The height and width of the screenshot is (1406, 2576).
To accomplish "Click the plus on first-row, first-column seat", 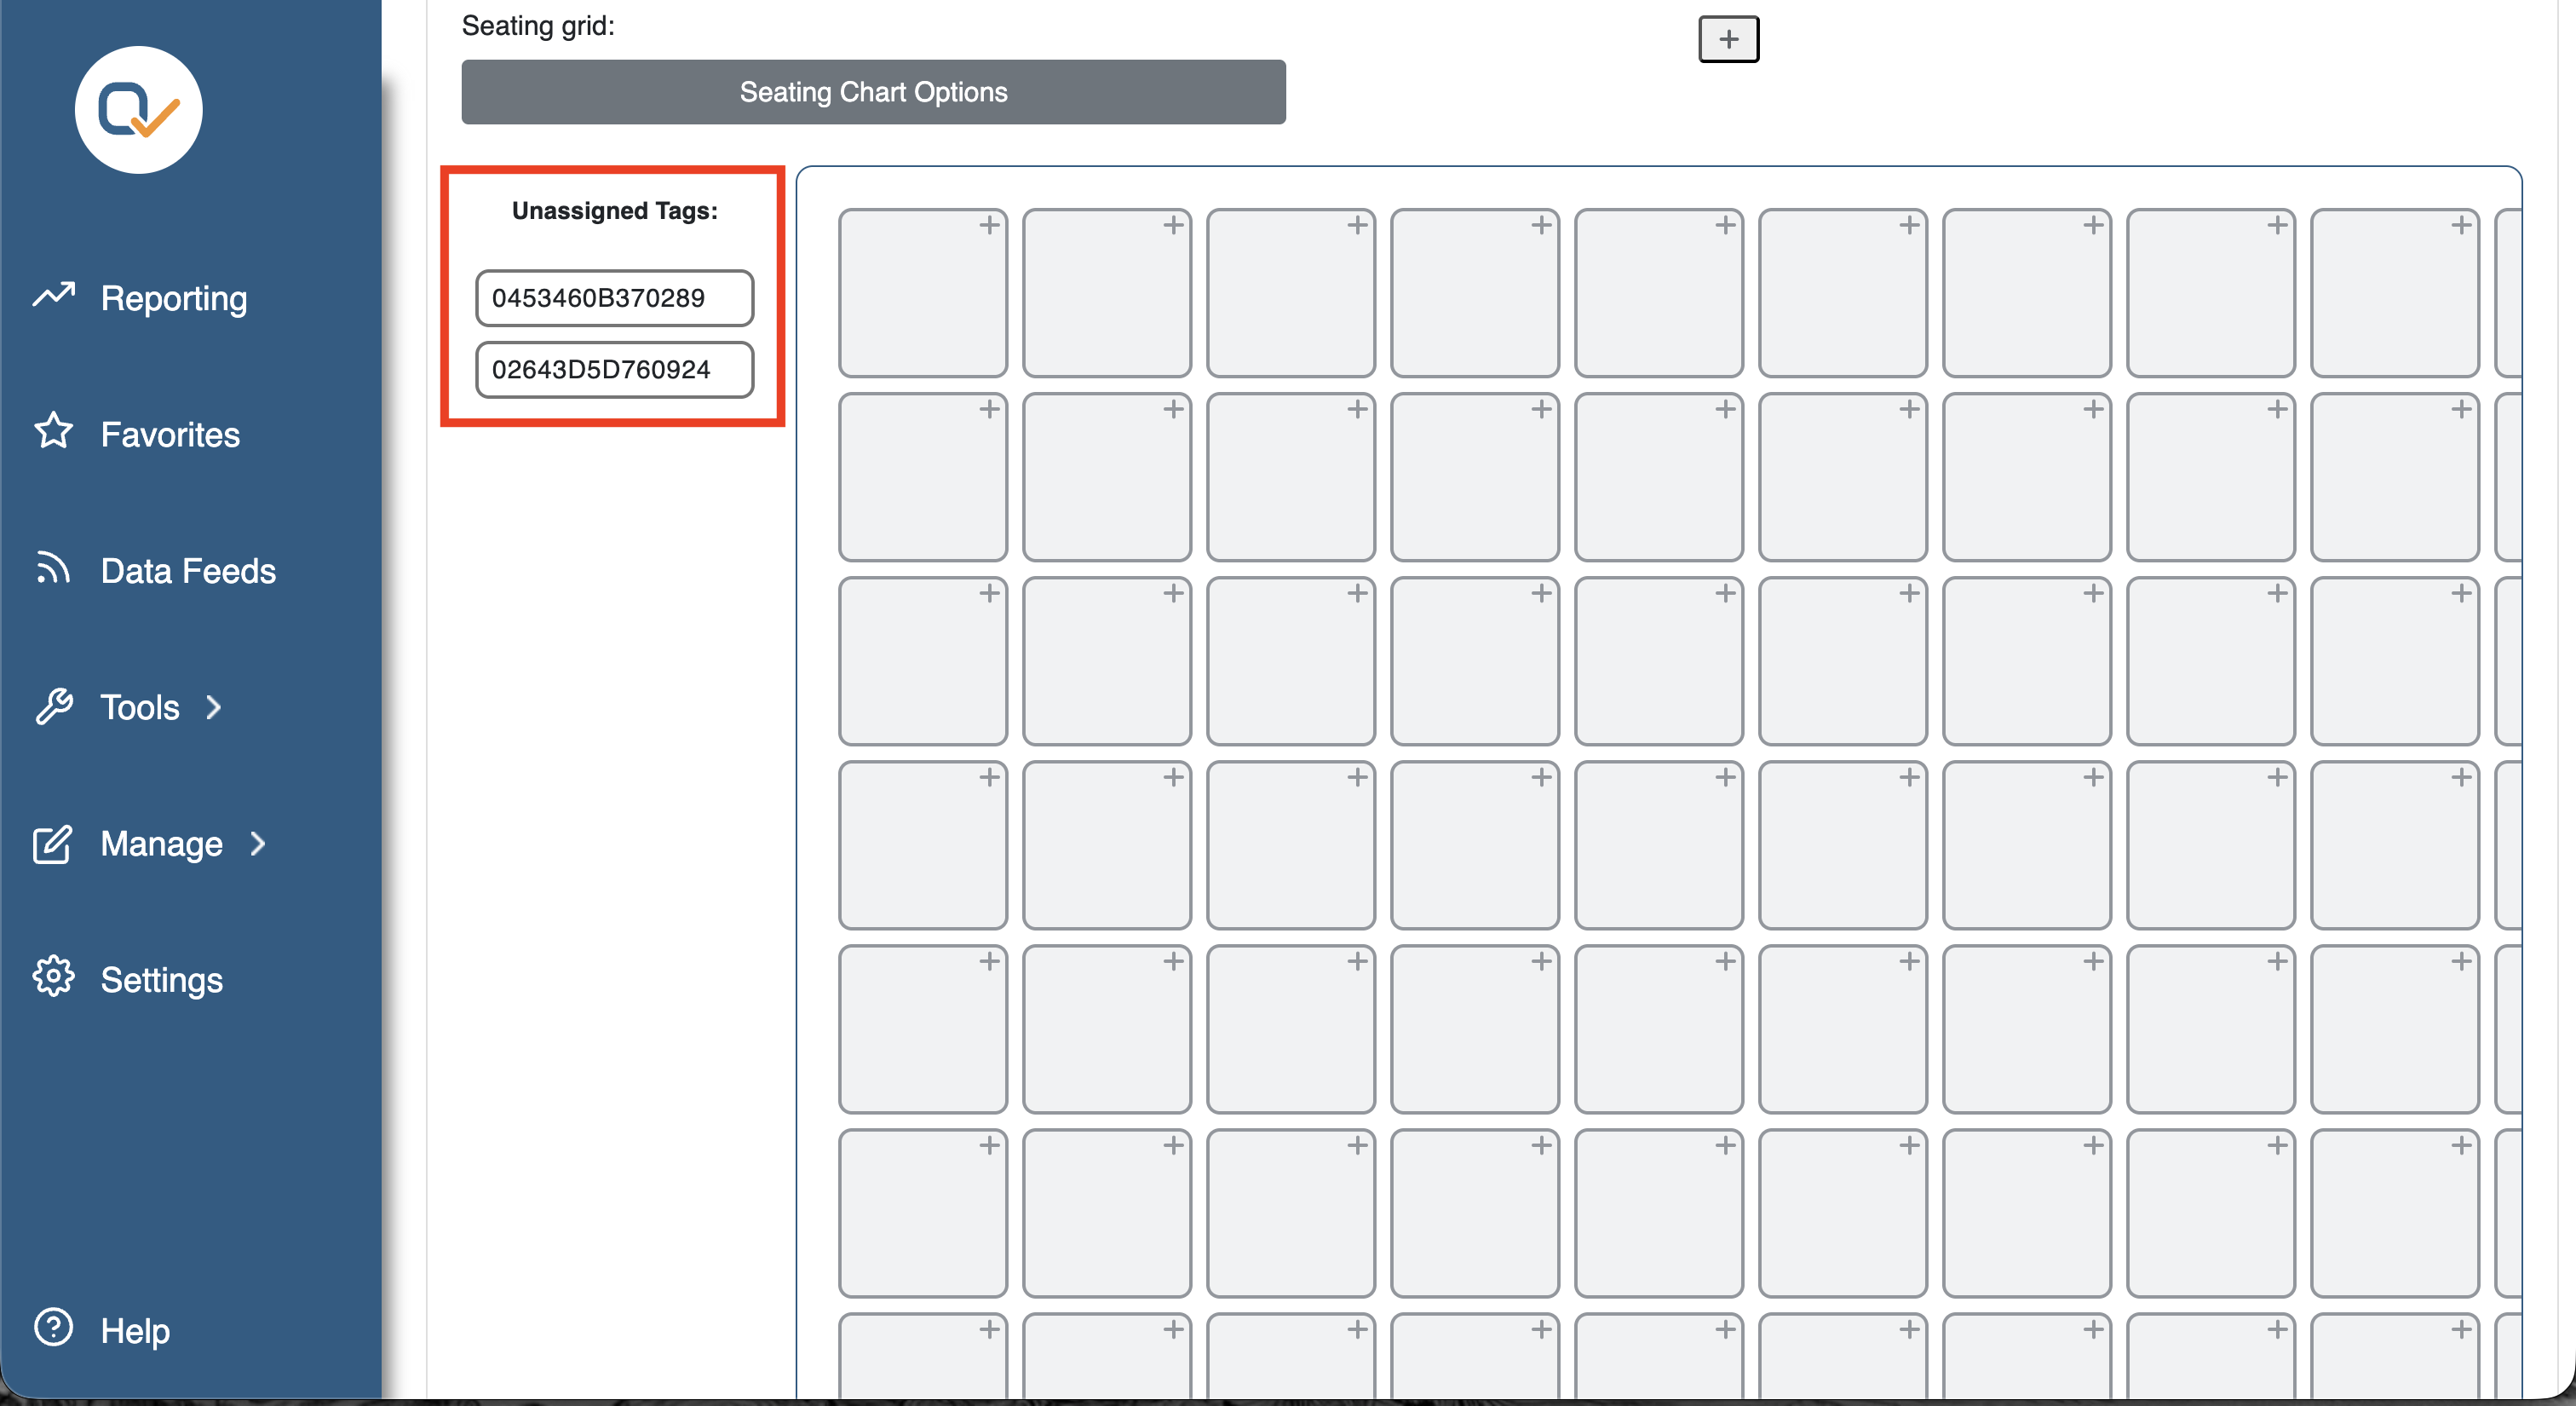I will click(x=989, y=225).
